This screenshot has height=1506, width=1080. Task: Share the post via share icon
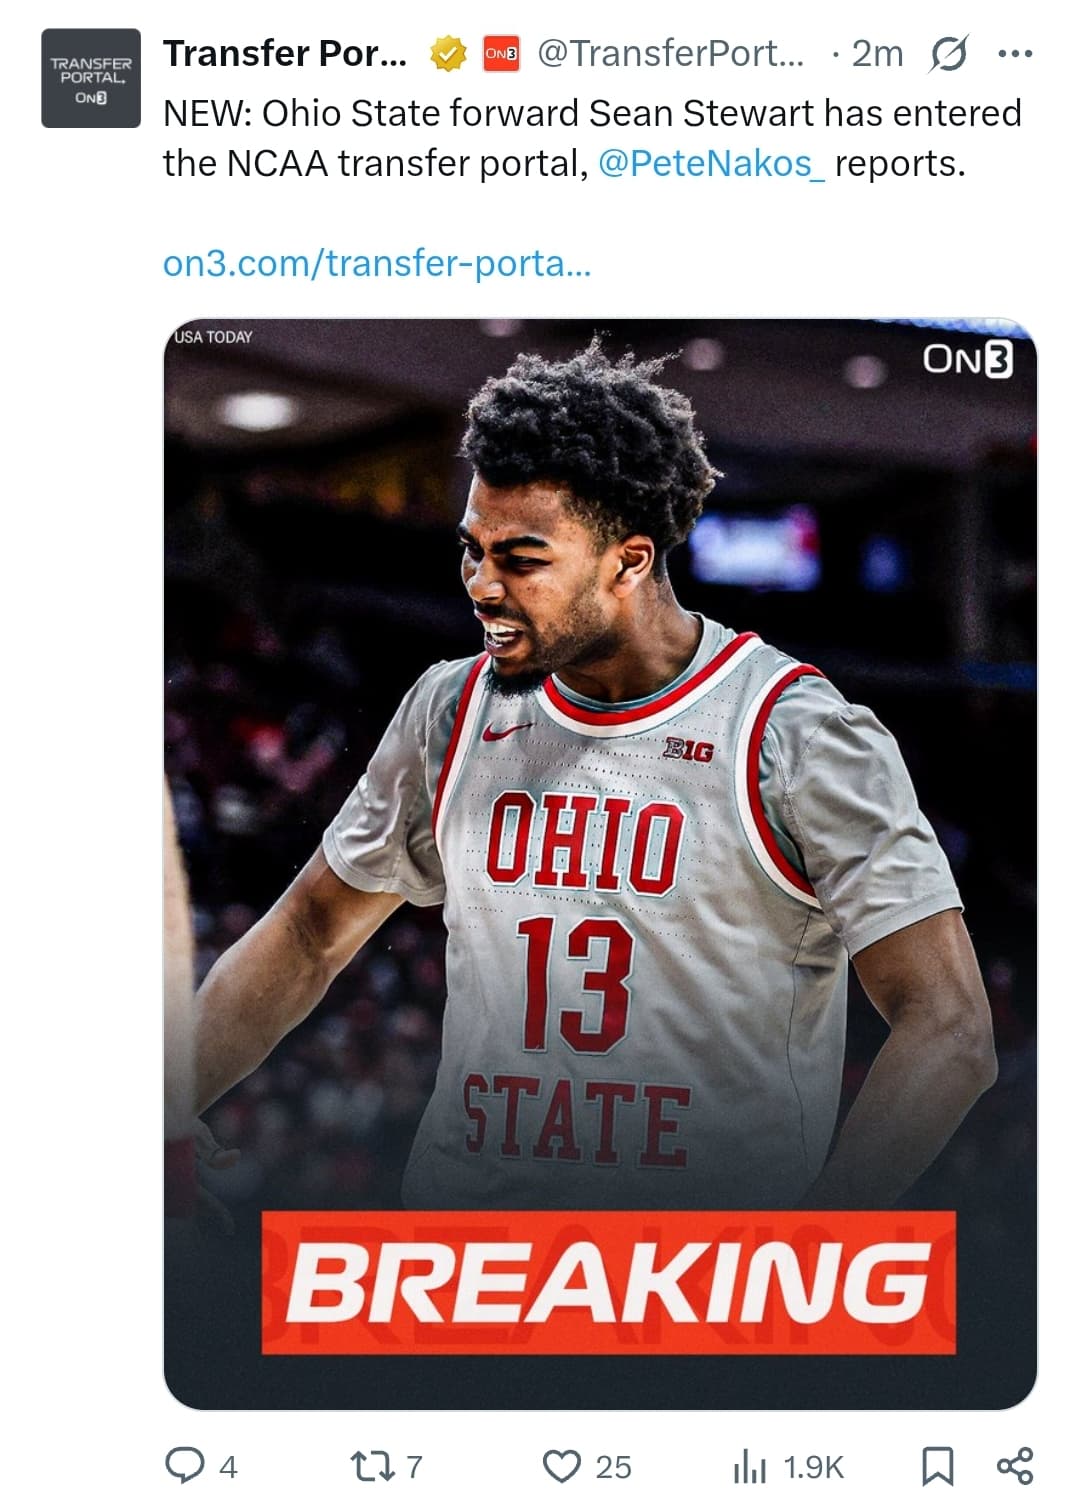tap(1014, 1466)
